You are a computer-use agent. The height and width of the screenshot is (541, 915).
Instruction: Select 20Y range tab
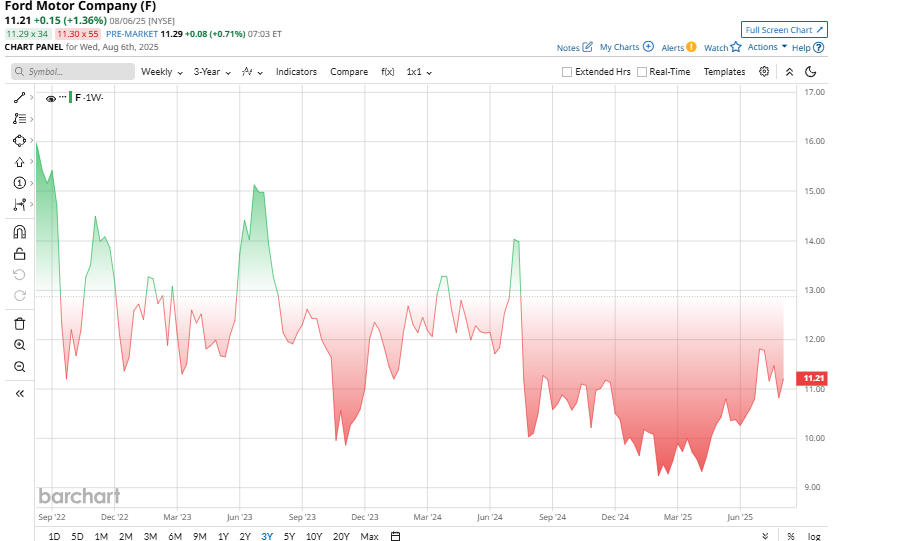[341, 536]
